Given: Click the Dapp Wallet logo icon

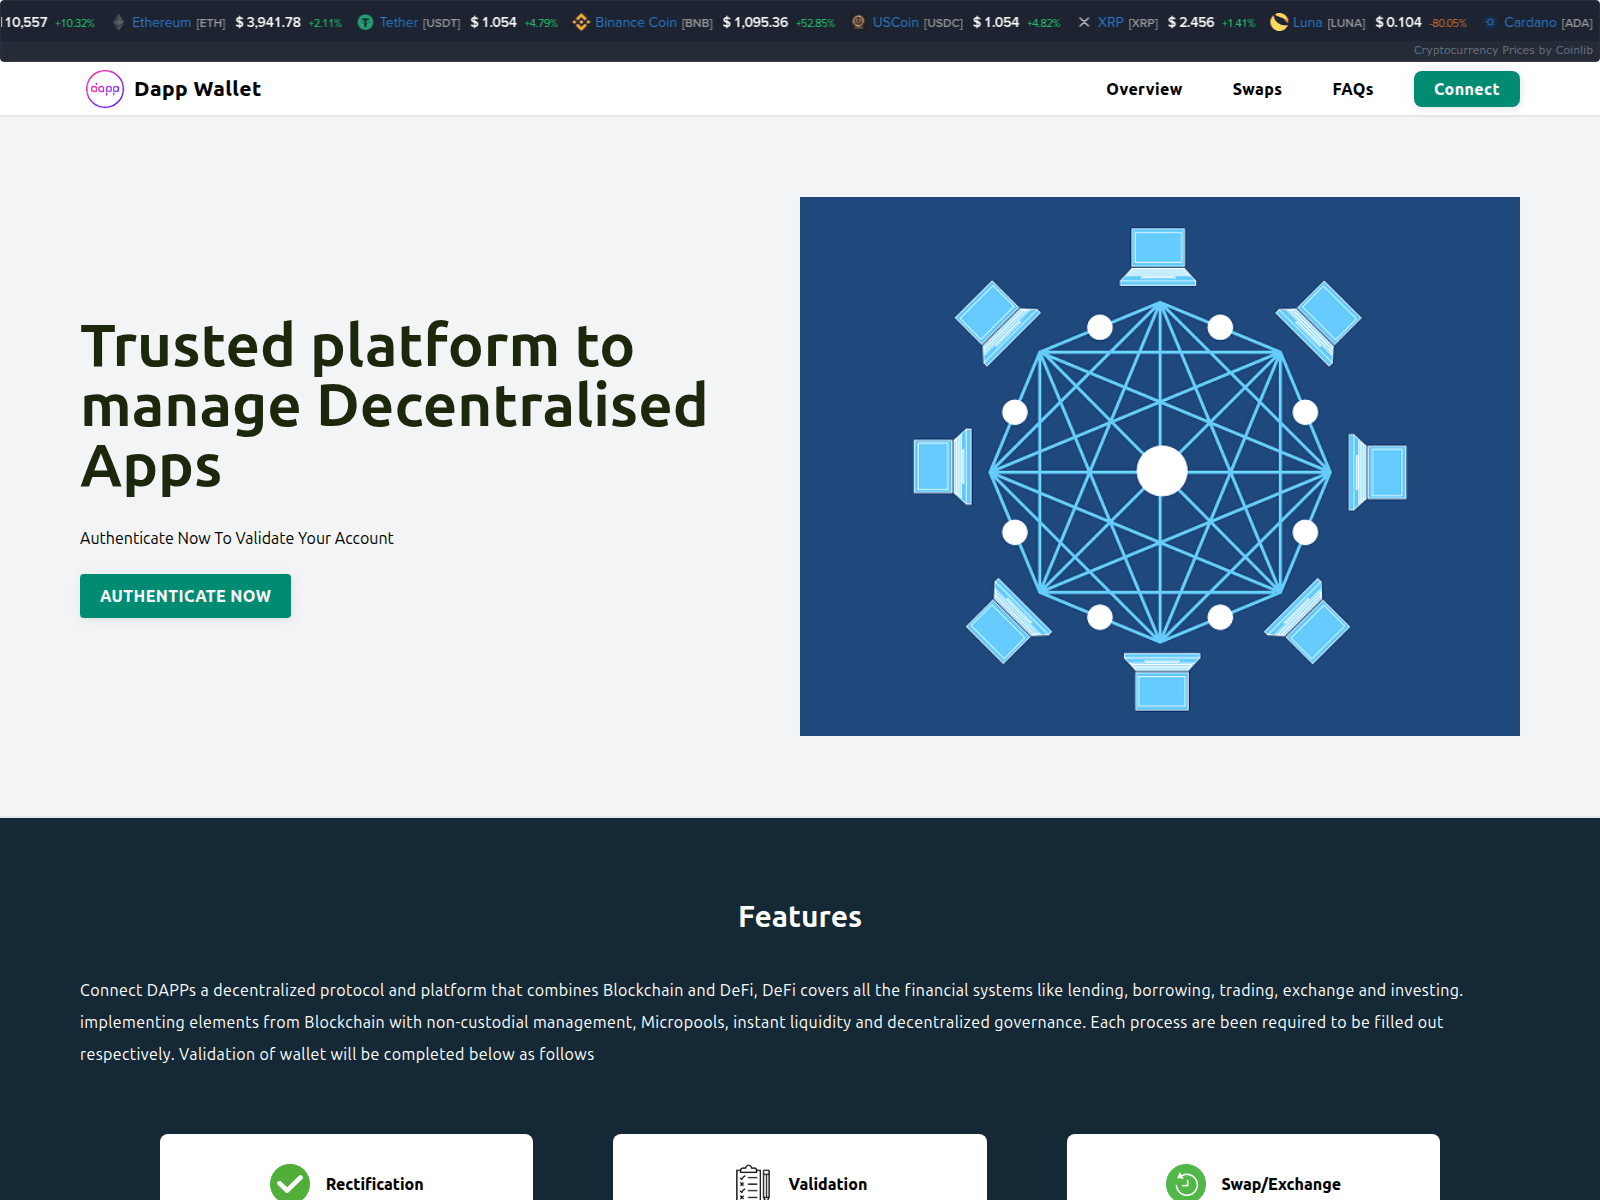Looking at the screenshot, I should coord(105,89).
